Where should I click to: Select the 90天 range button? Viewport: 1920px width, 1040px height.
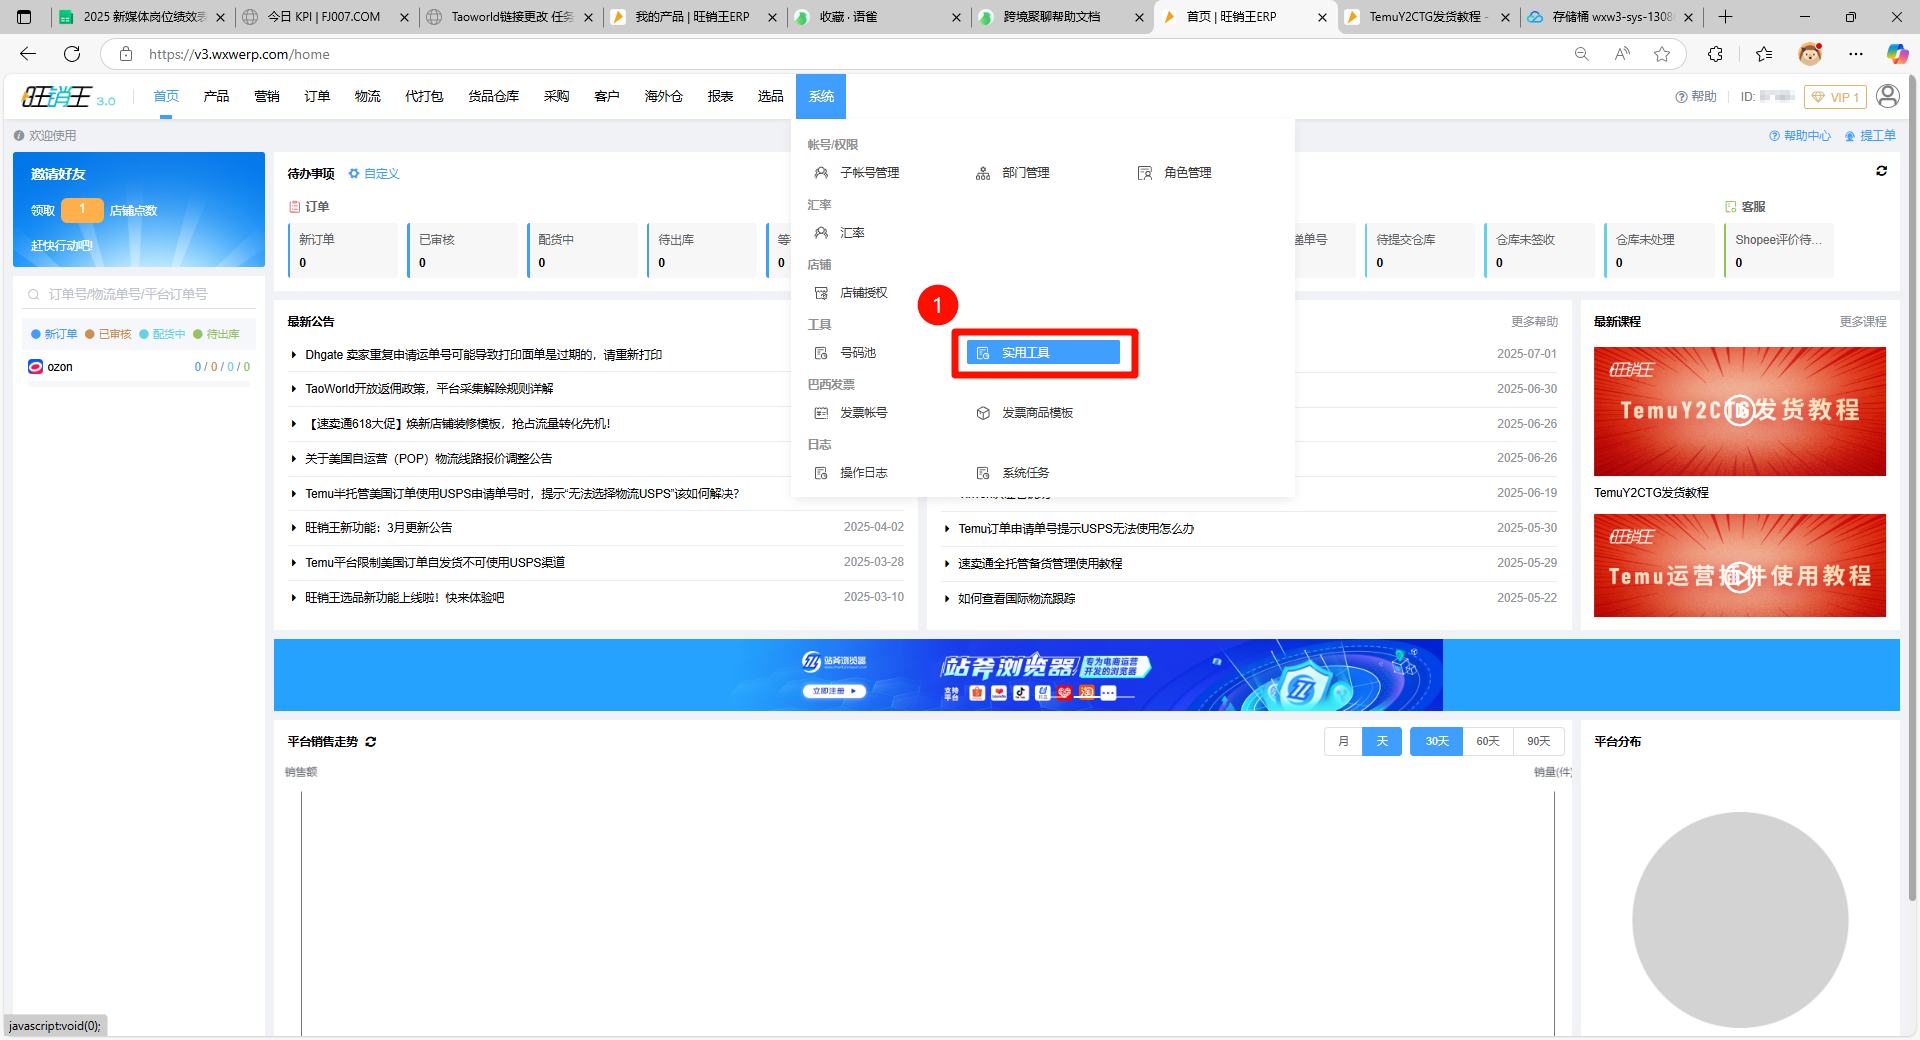point(1539,741)
